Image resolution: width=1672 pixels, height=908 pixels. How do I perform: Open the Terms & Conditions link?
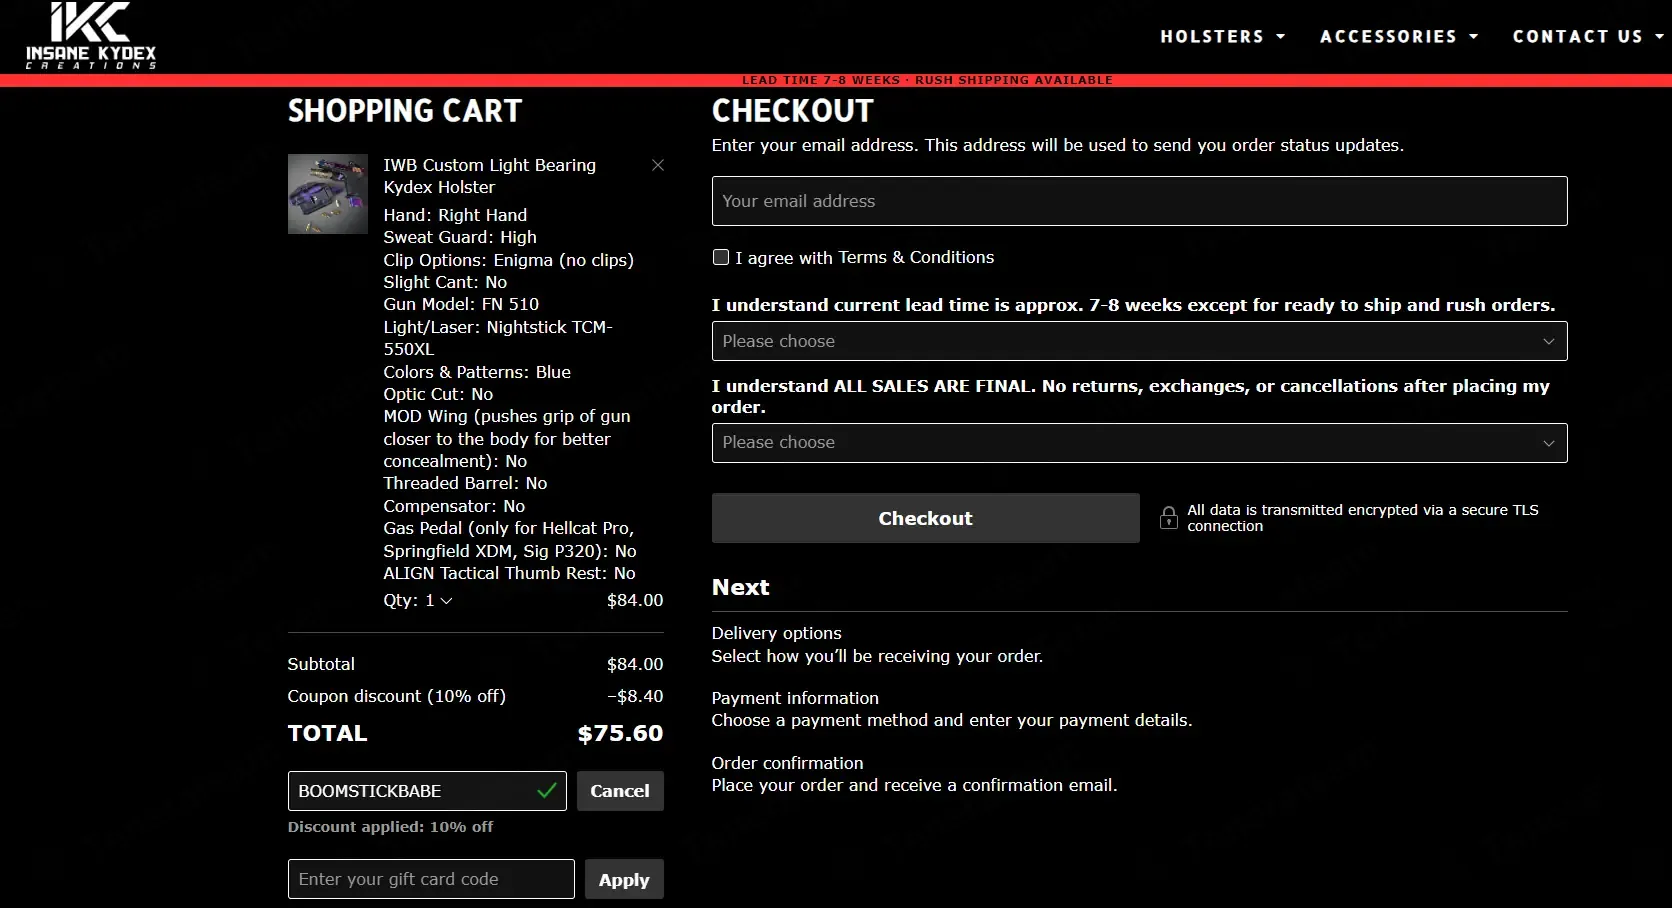pos(916,257)
